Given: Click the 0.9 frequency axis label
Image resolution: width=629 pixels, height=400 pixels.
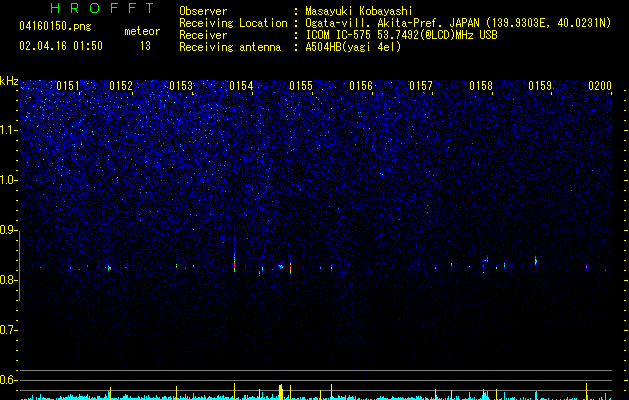Looking at the screenshot, I should (8, 230).
